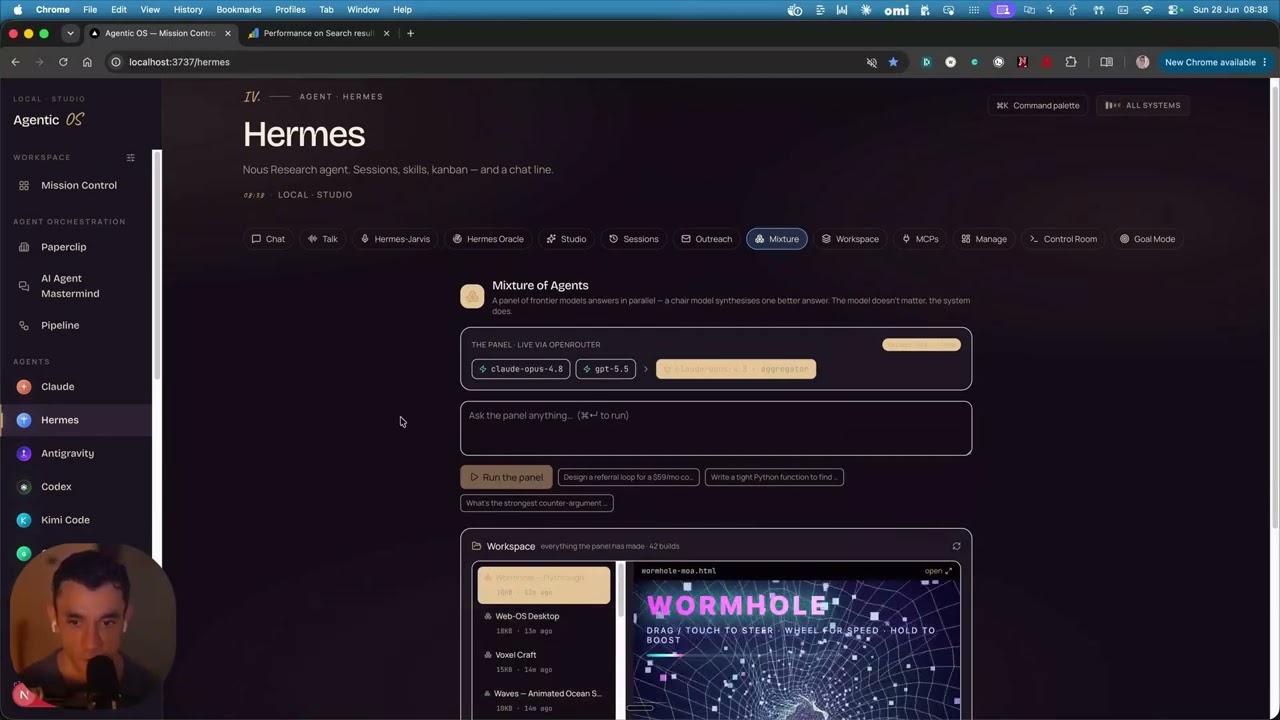Switch to Performance on Search results tab
The width and height of the screenshot is (1280, 720).
[x=318, y=33]
